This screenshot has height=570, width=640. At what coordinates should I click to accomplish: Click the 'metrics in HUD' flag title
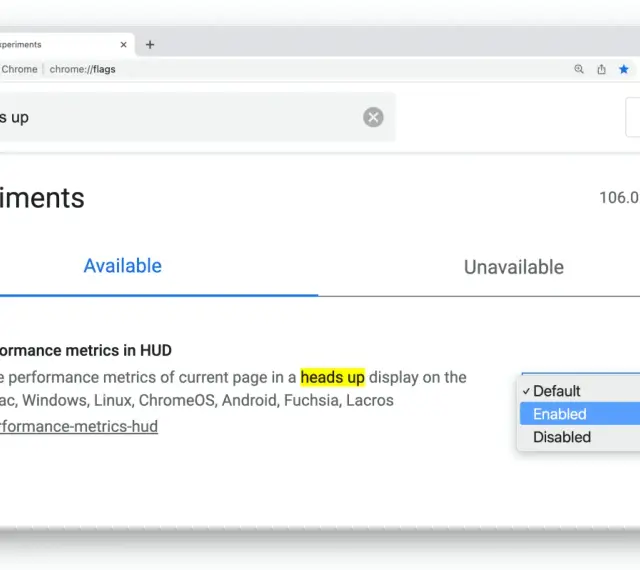[x=86, y=350]
